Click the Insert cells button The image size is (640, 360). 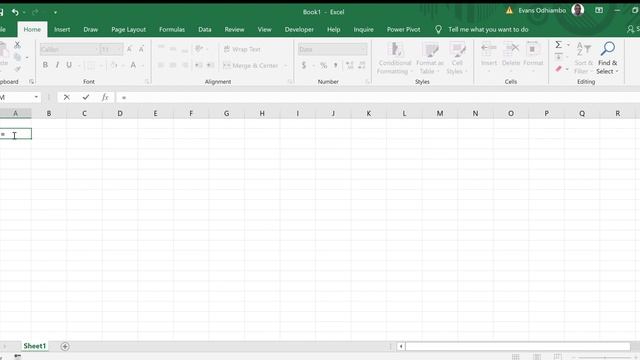click(x=489, y=57)
